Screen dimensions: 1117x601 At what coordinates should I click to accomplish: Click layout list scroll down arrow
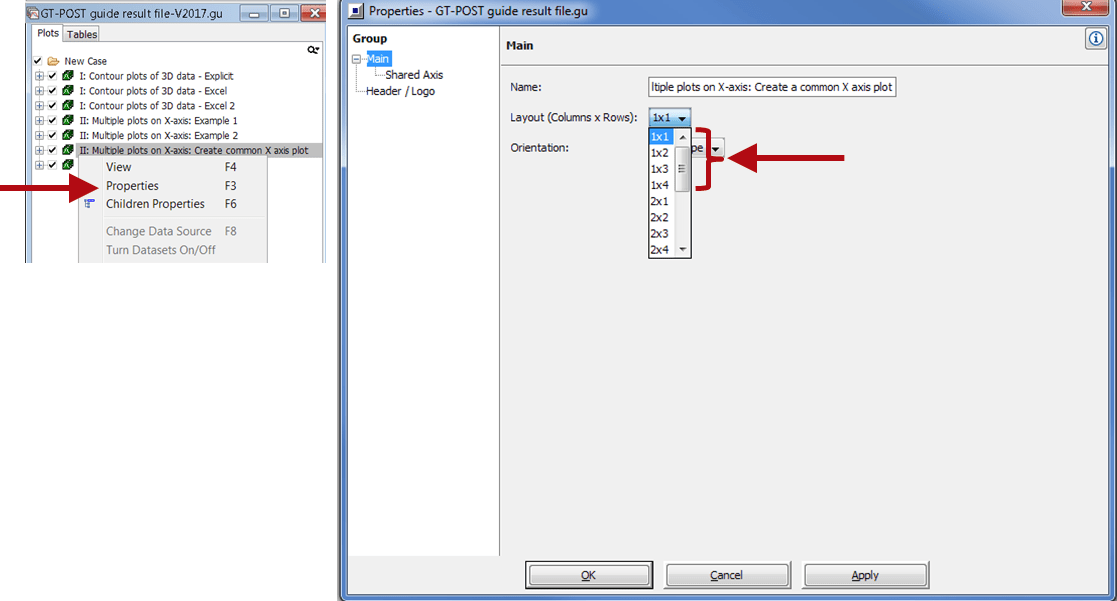682,249
